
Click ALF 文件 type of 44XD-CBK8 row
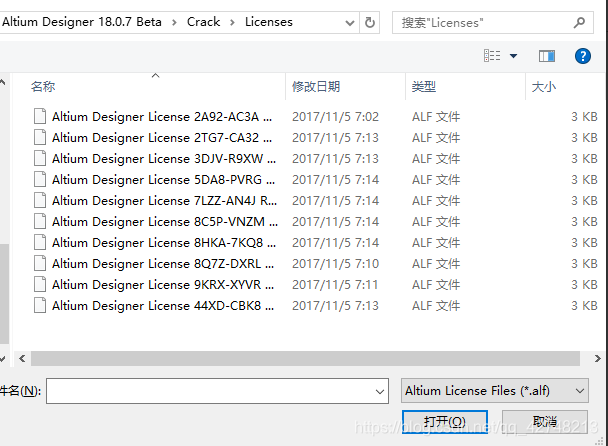click(x=436, y=306)
